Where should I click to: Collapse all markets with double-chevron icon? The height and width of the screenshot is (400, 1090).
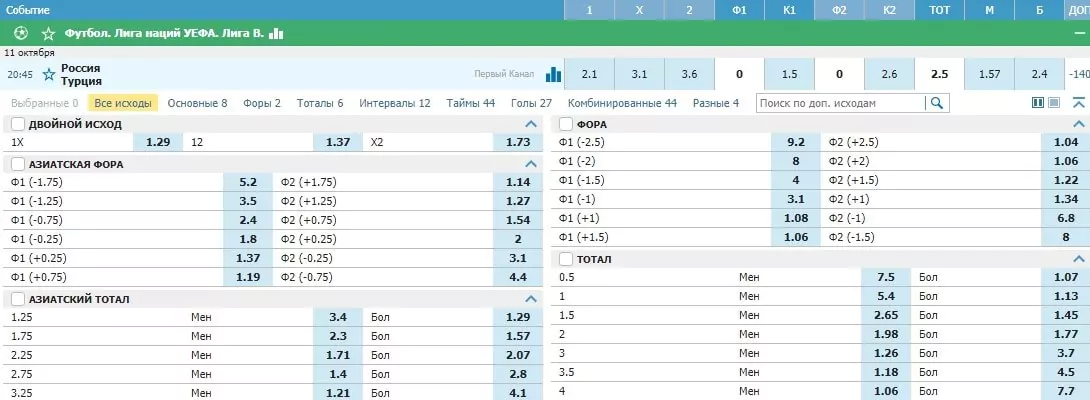[1079, 103]
